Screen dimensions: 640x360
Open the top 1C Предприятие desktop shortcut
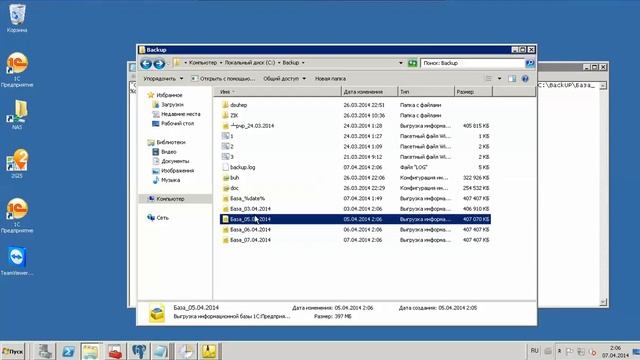pyautogui.click(x=17, y=69)
